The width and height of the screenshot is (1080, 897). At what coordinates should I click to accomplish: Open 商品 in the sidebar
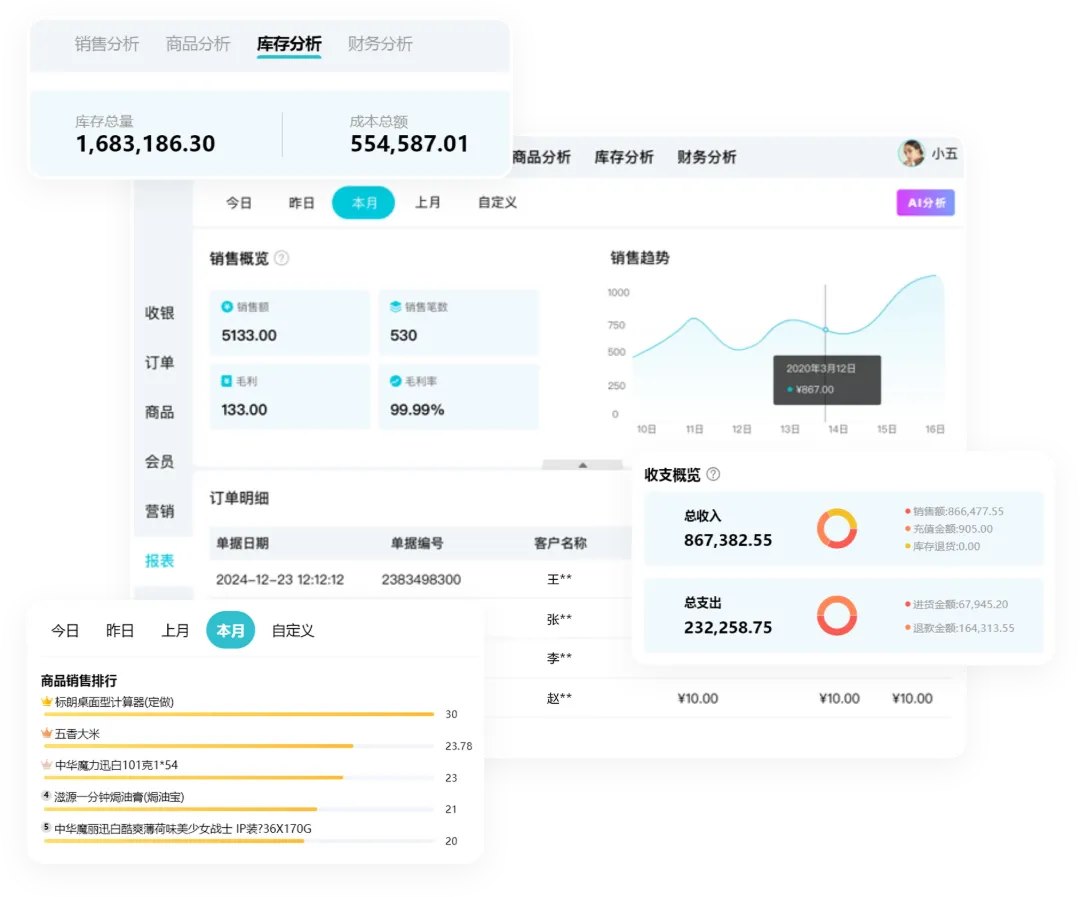159,412
